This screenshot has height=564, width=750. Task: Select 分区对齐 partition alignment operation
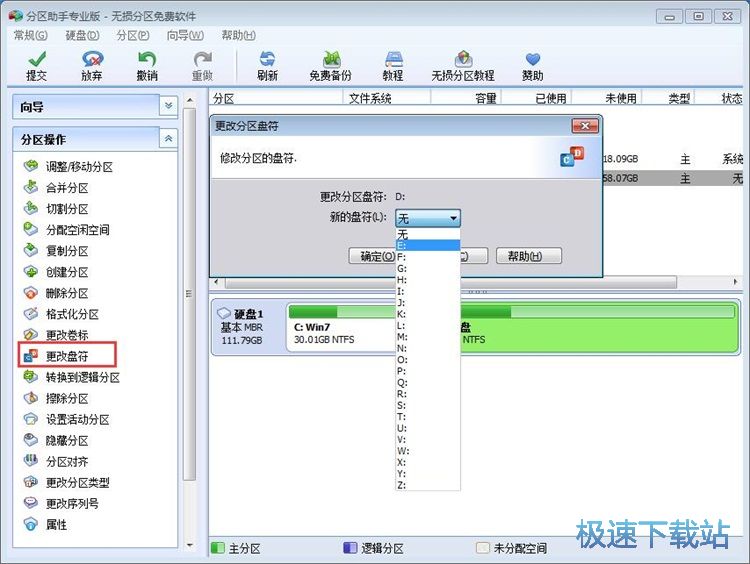pyautogui.click(x=56, y=462)
